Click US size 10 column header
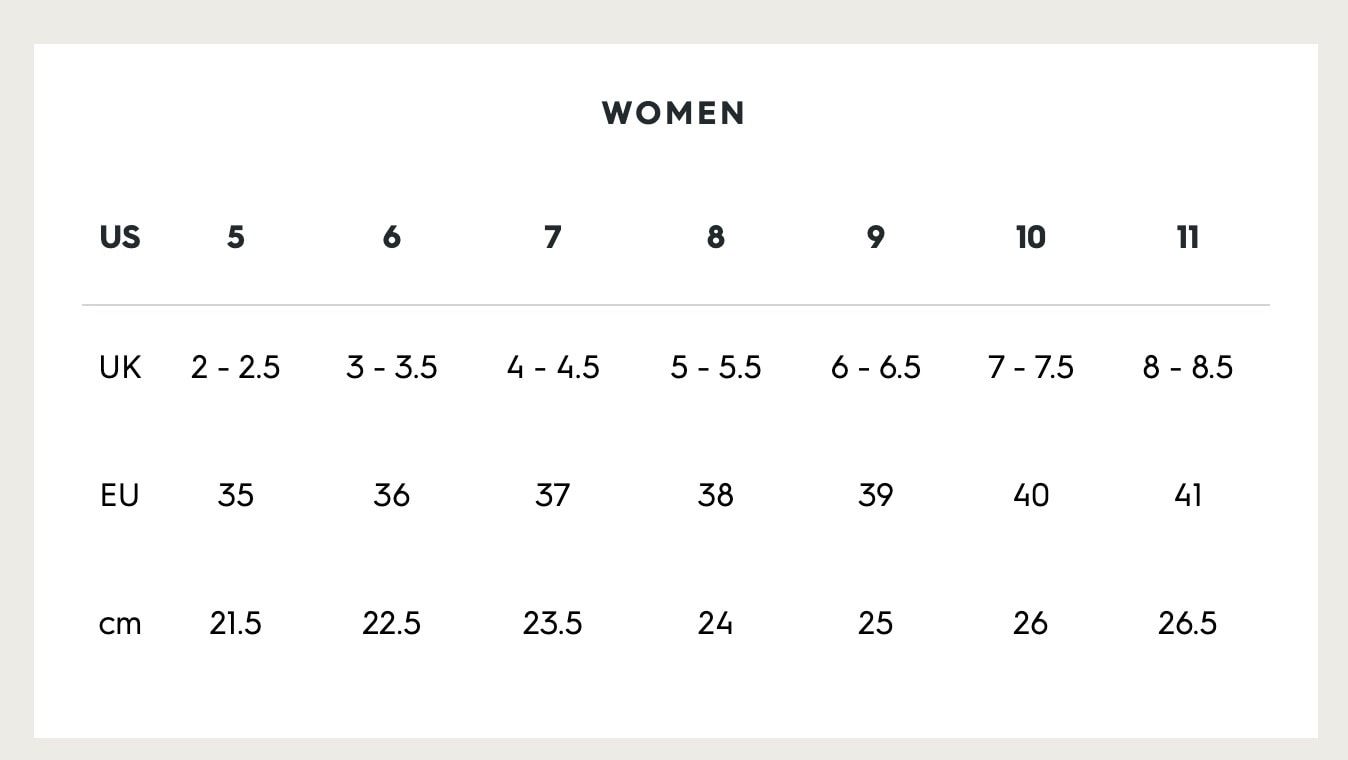 [1030, 238]
